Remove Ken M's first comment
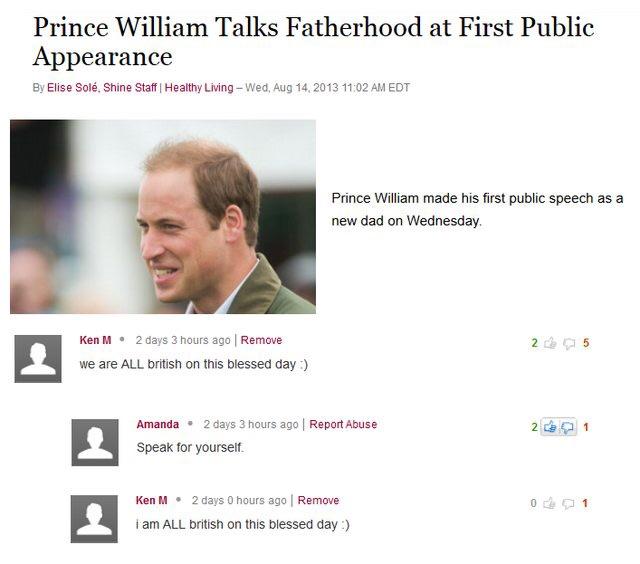 (261, 340)
